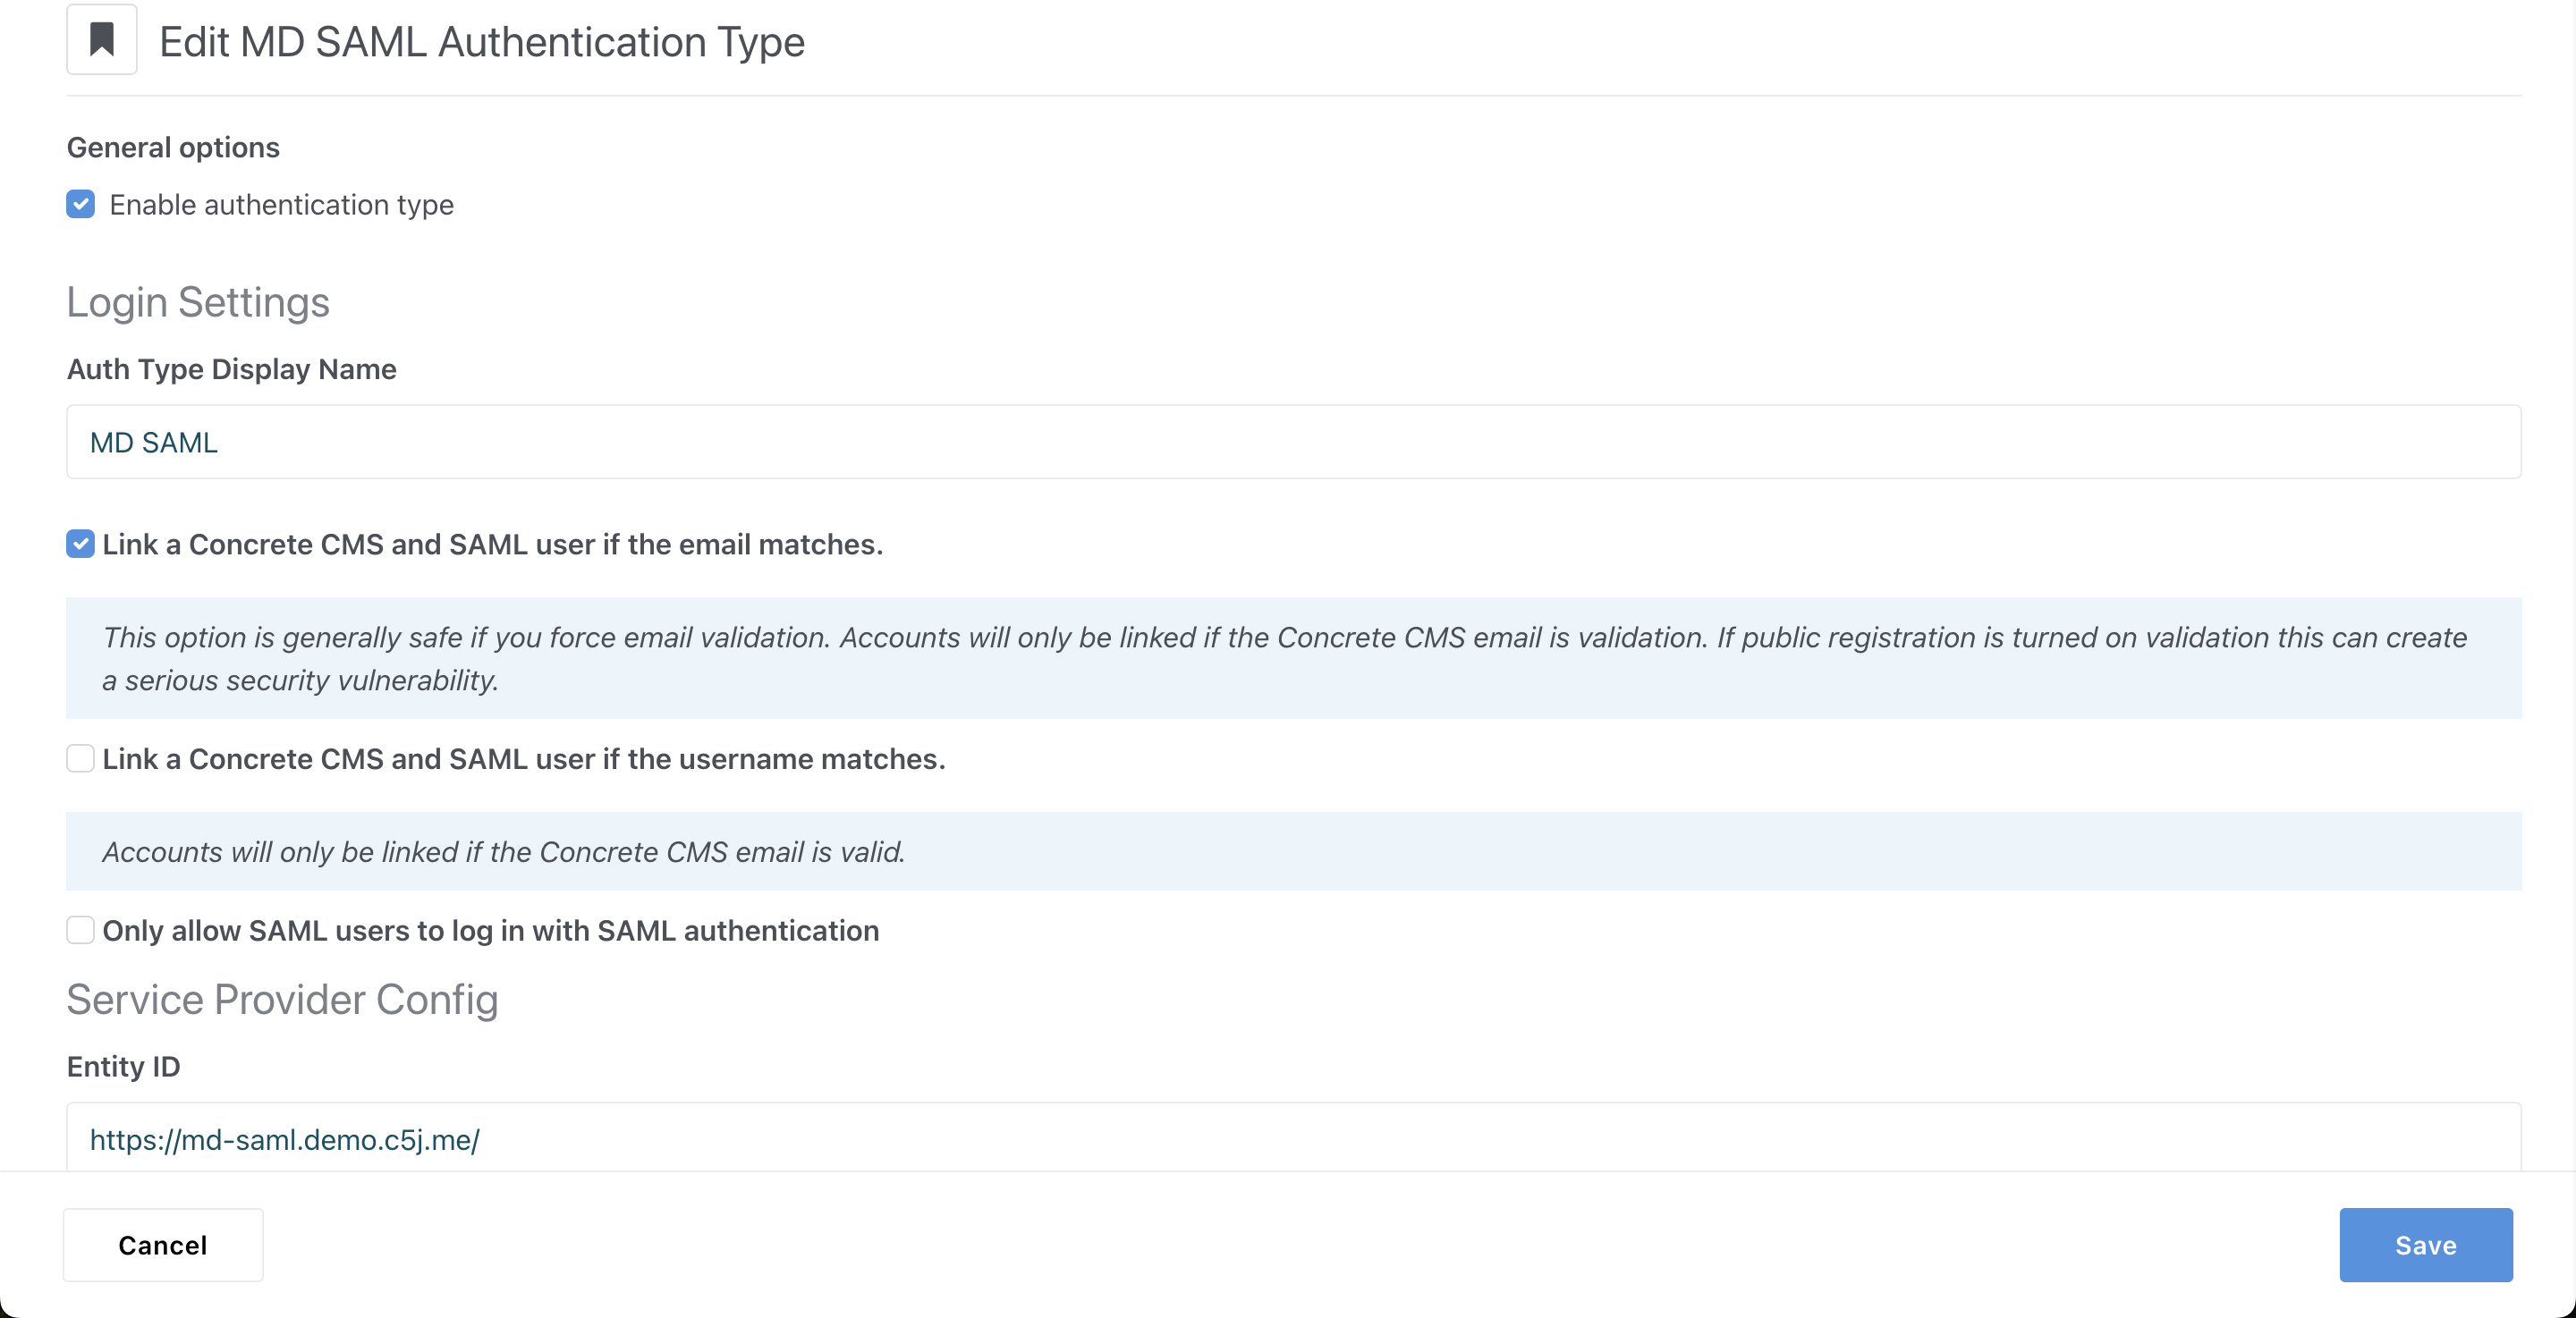
Task: Click the SAML-only login option label text
Action: [490, 931]
